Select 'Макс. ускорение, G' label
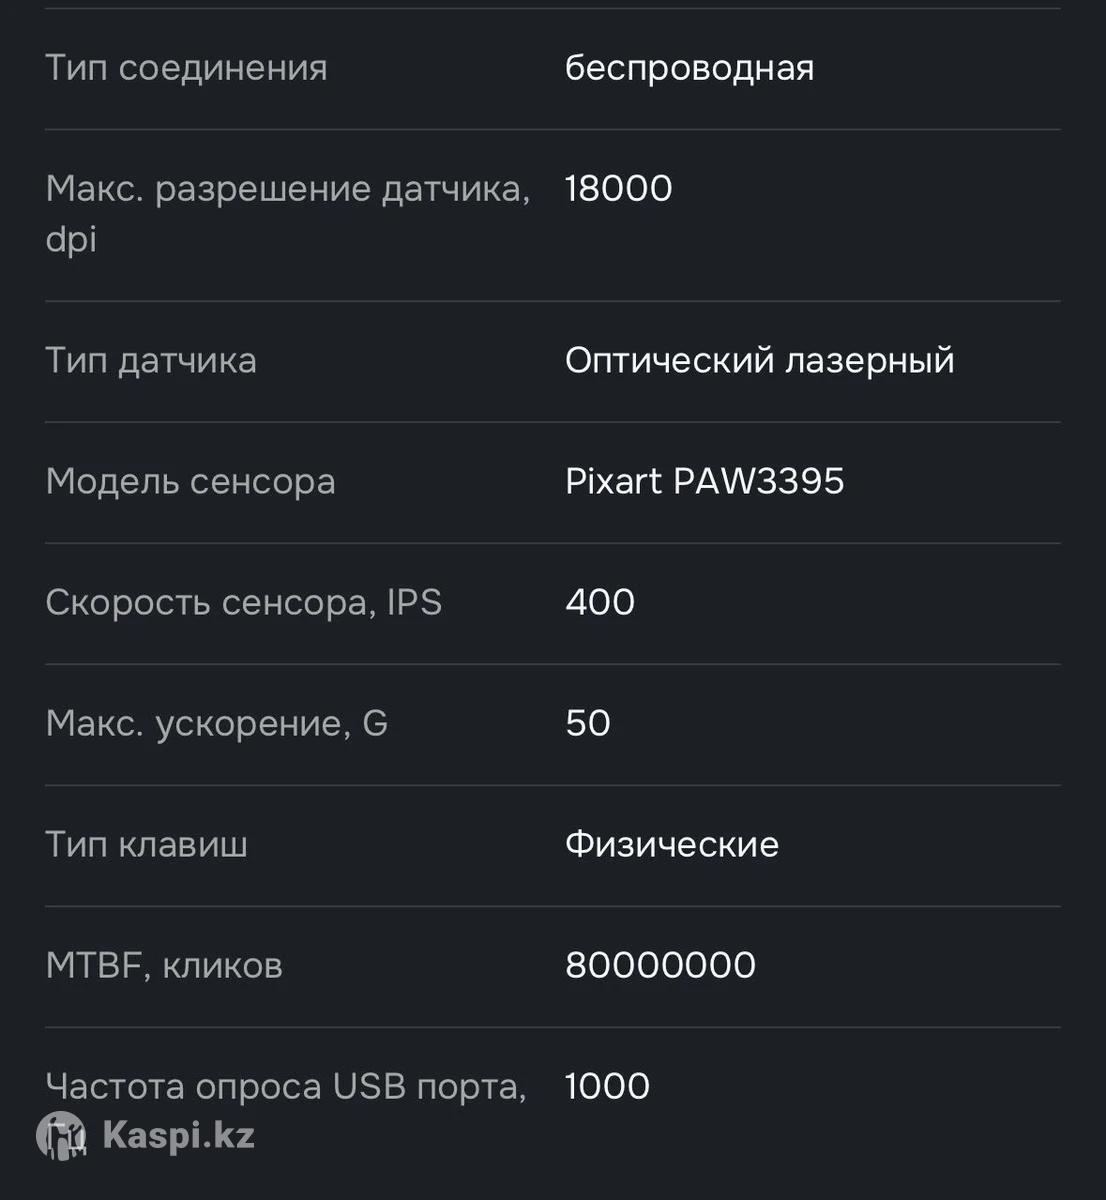 click(216, 723)
